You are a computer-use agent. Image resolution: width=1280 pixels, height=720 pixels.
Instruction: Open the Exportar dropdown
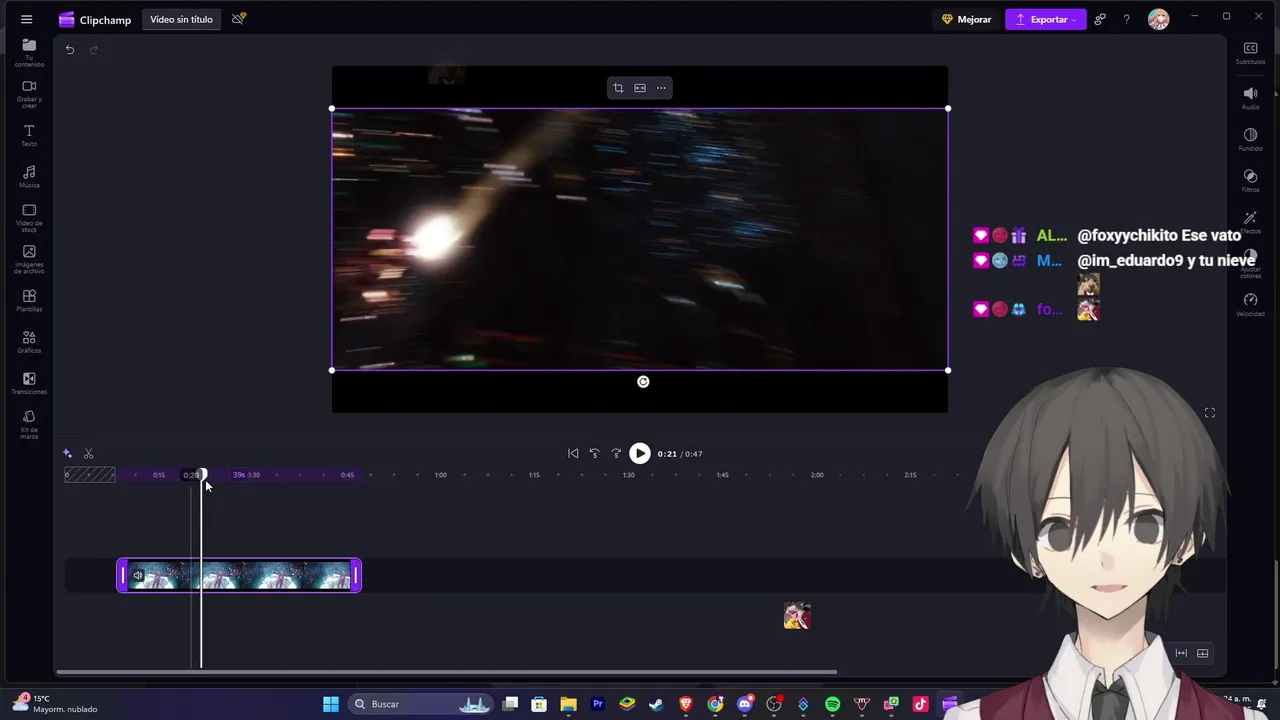tap(1046, 19)
